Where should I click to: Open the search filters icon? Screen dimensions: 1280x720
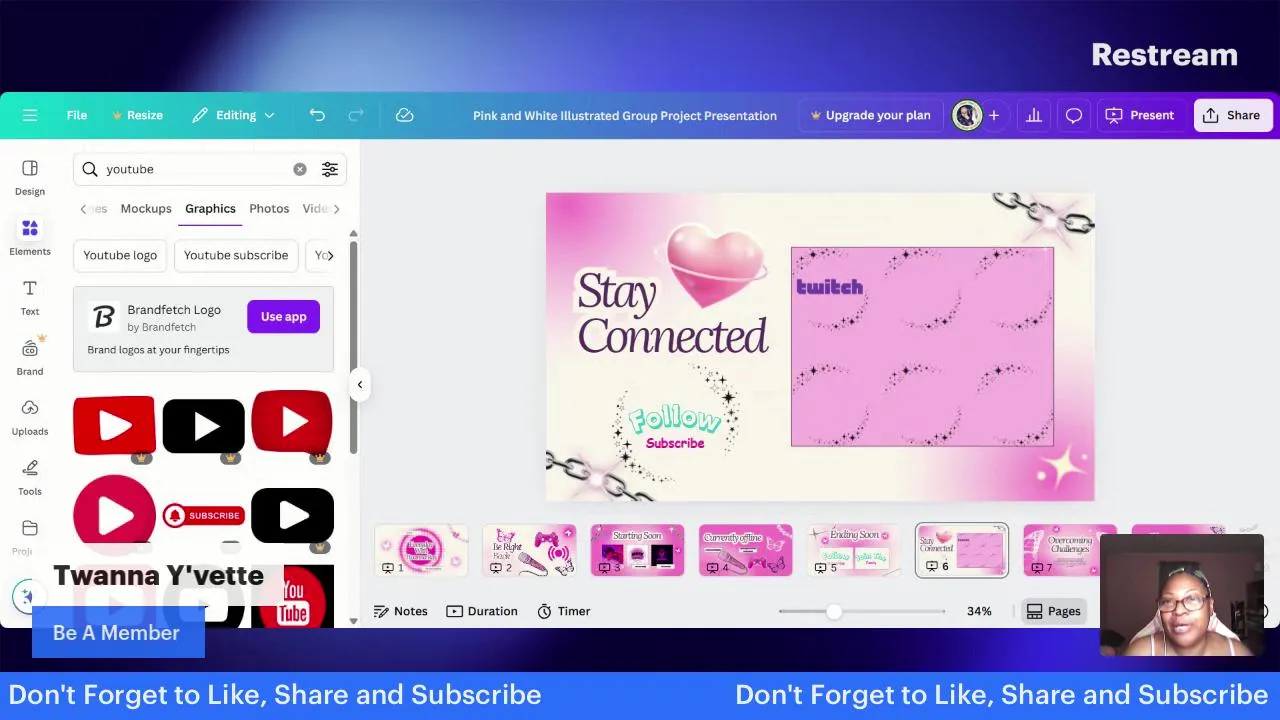click(x=330, y=169)
